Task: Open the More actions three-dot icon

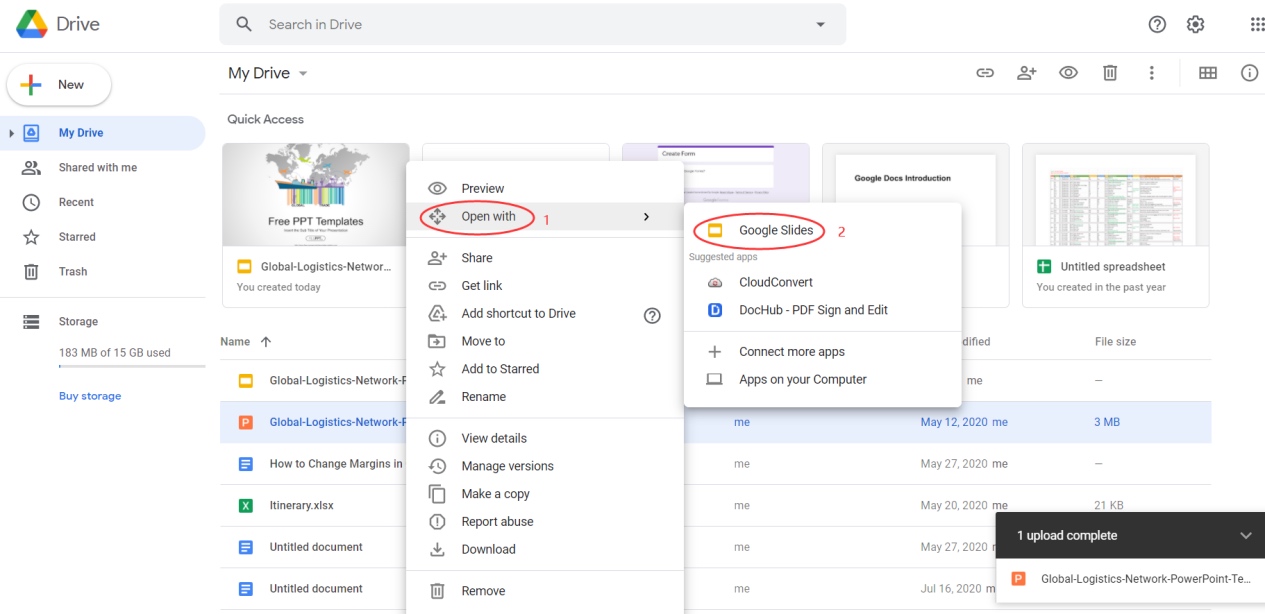Action: click(x=1152, y=73)
